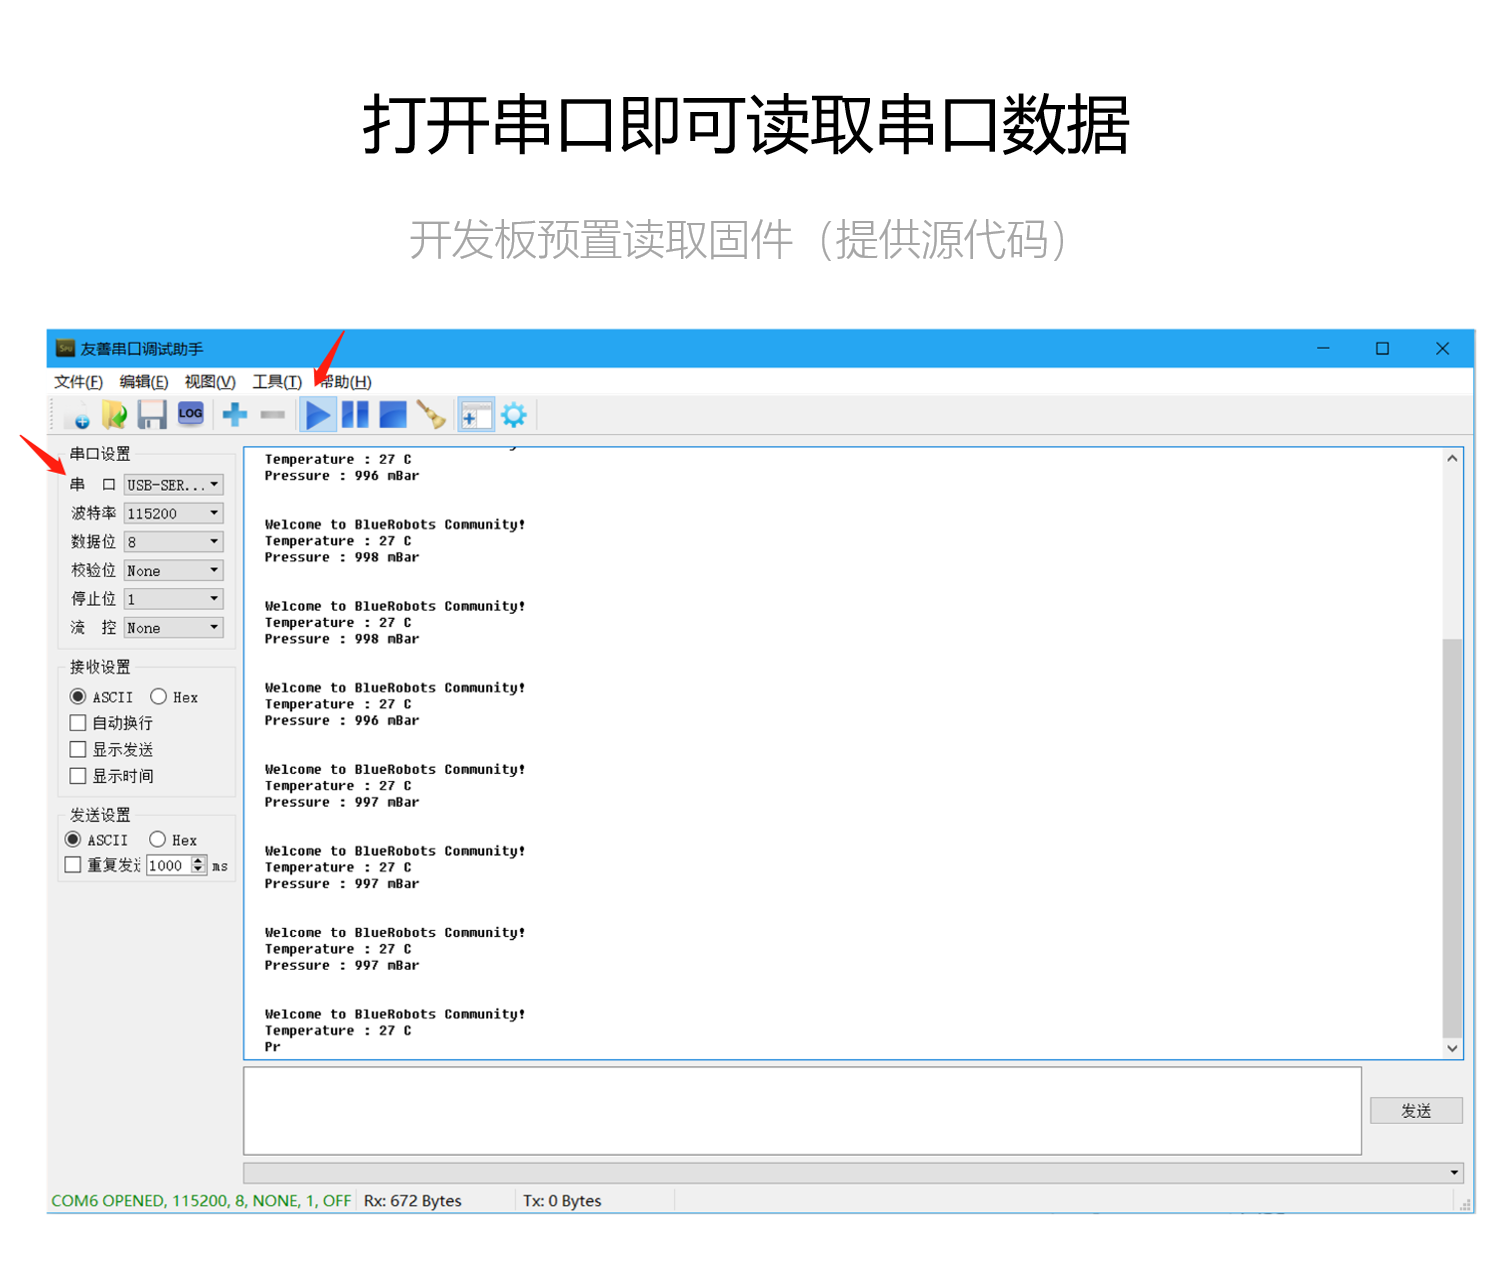Click the open file folder icon
1501x1265 pixels.
(114, 414)
